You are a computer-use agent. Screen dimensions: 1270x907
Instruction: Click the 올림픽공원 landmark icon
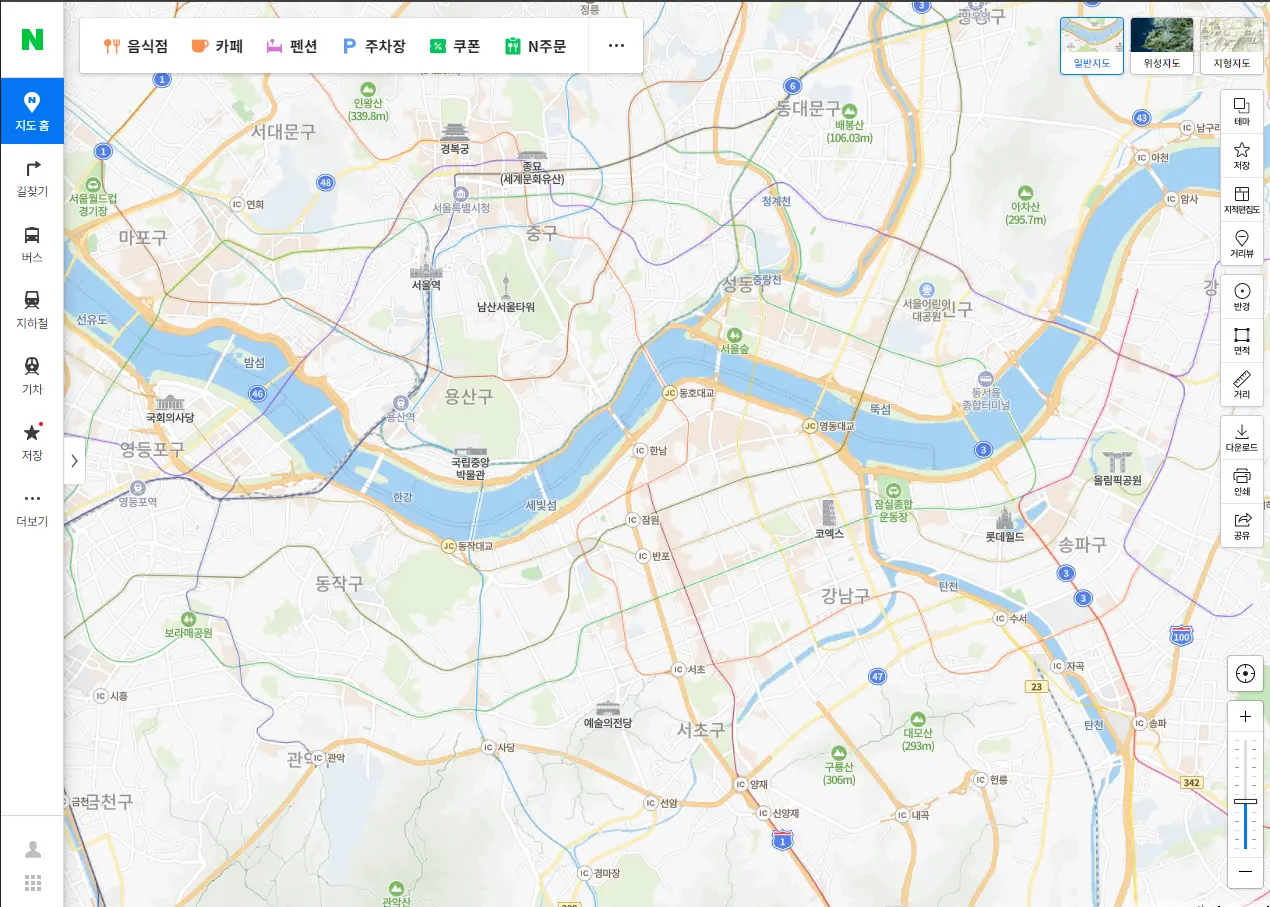(x=1117, y=461)
